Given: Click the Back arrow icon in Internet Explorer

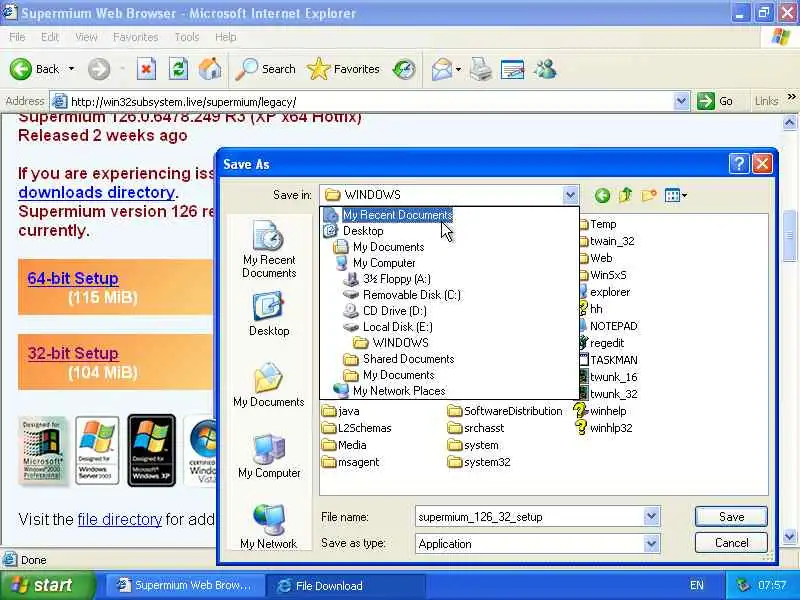Looking at the screenshot, I should click(x=21, y=69).
